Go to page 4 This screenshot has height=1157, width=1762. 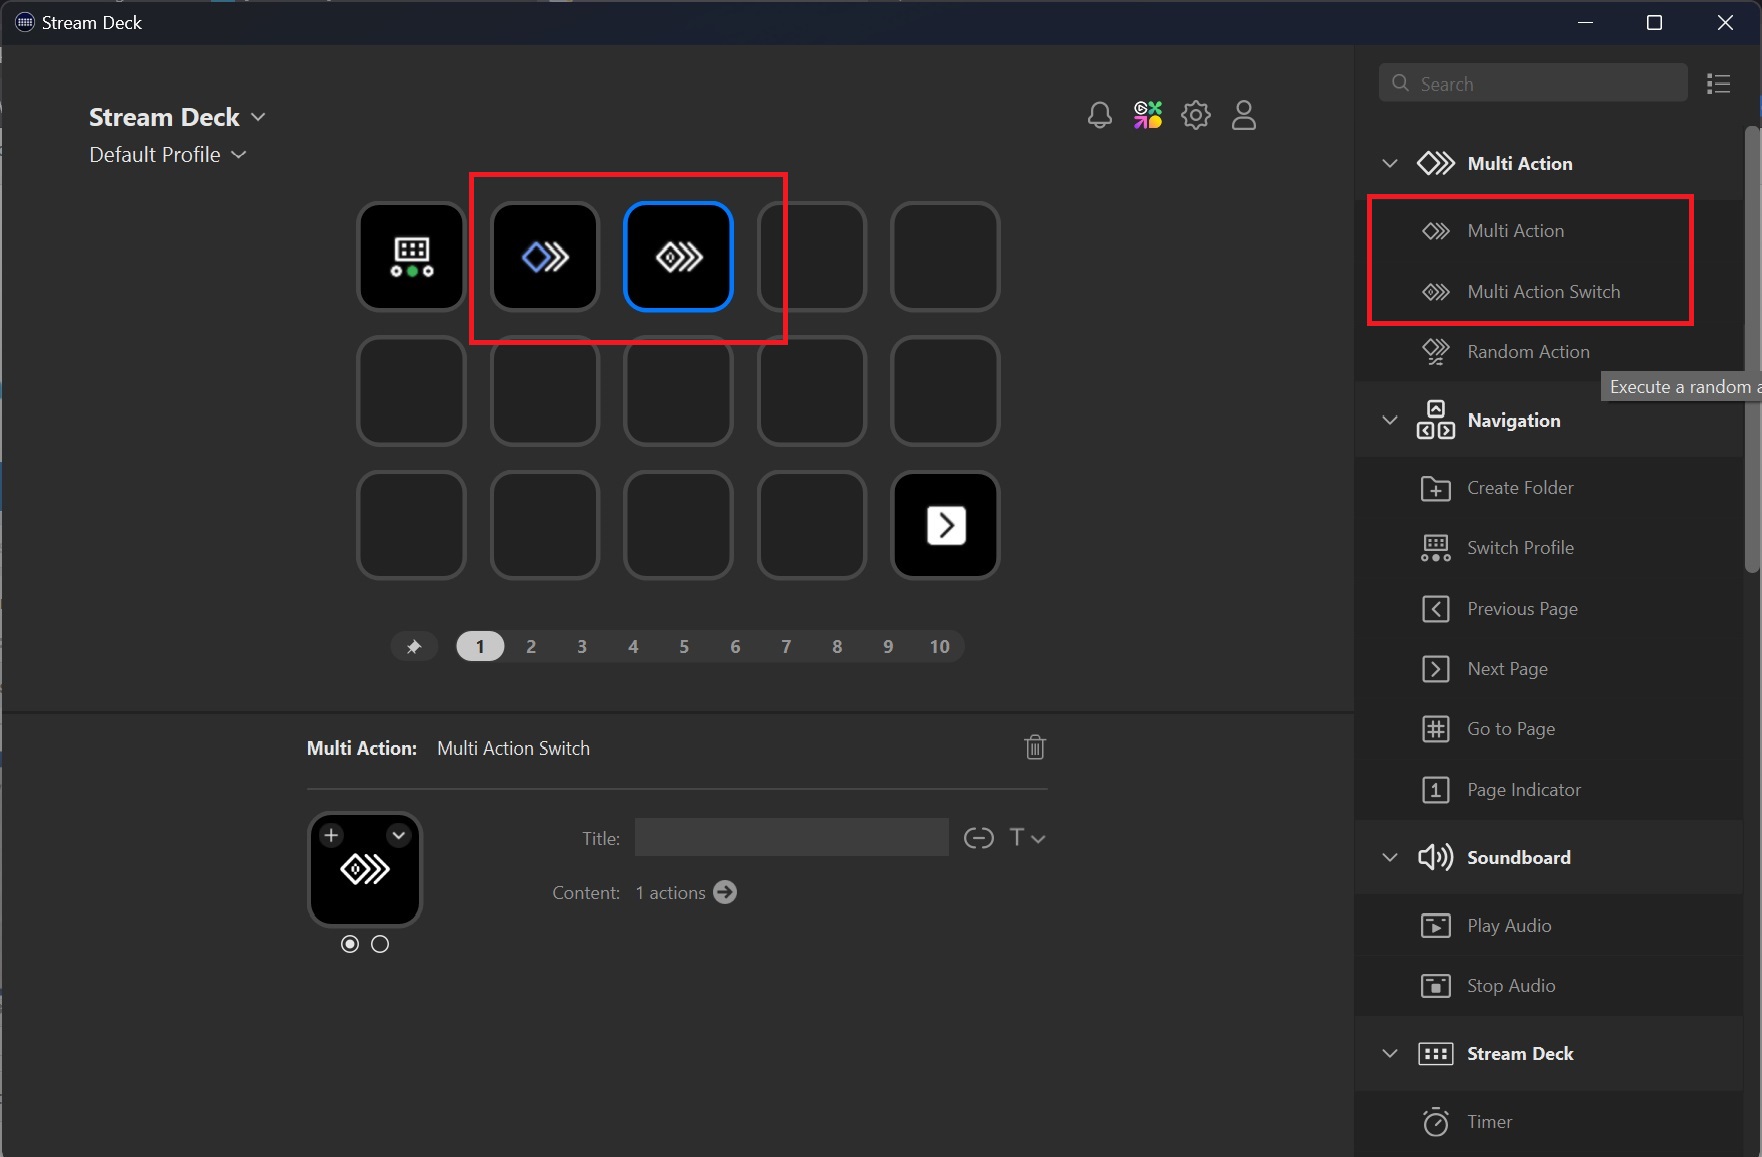(633, 646)
